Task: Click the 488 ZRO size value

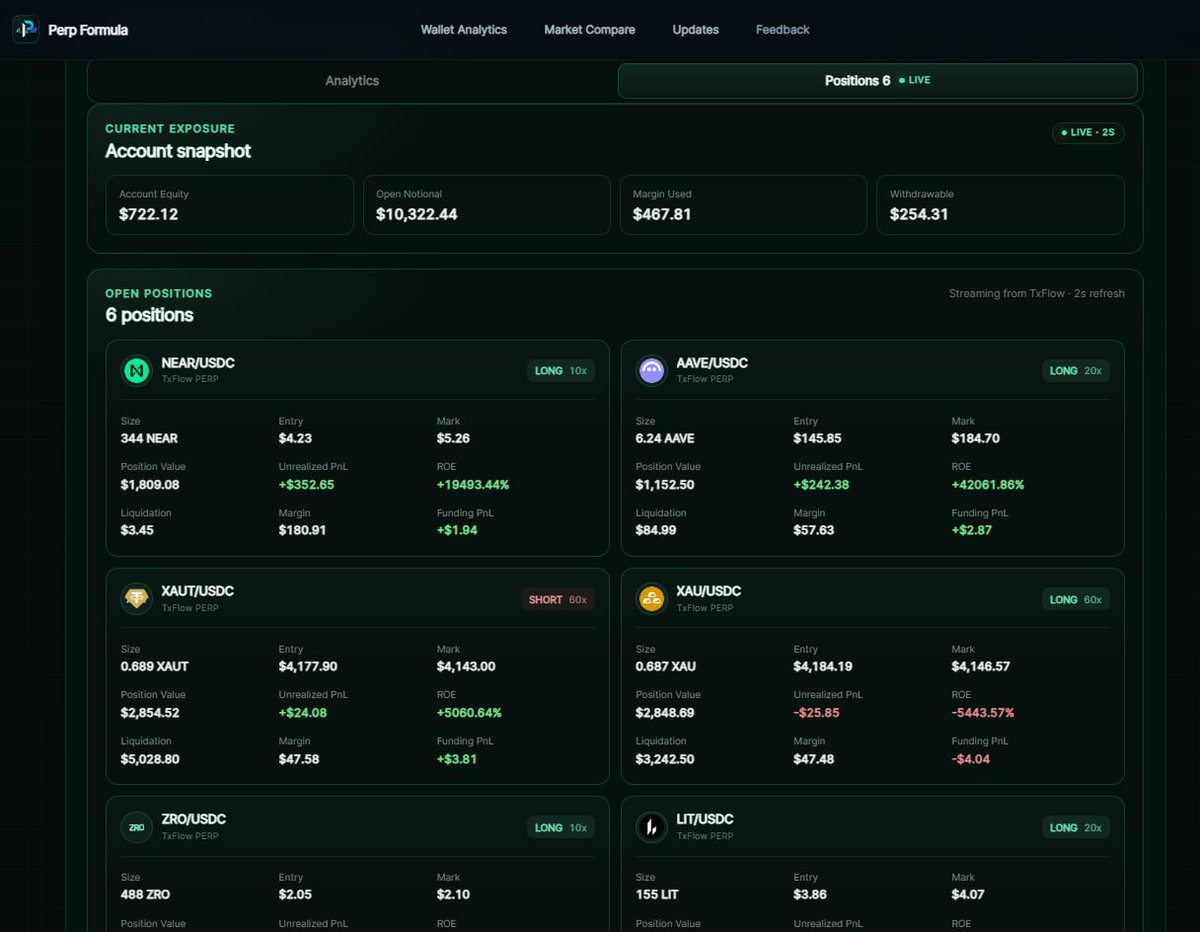Action: click(146, 894)
